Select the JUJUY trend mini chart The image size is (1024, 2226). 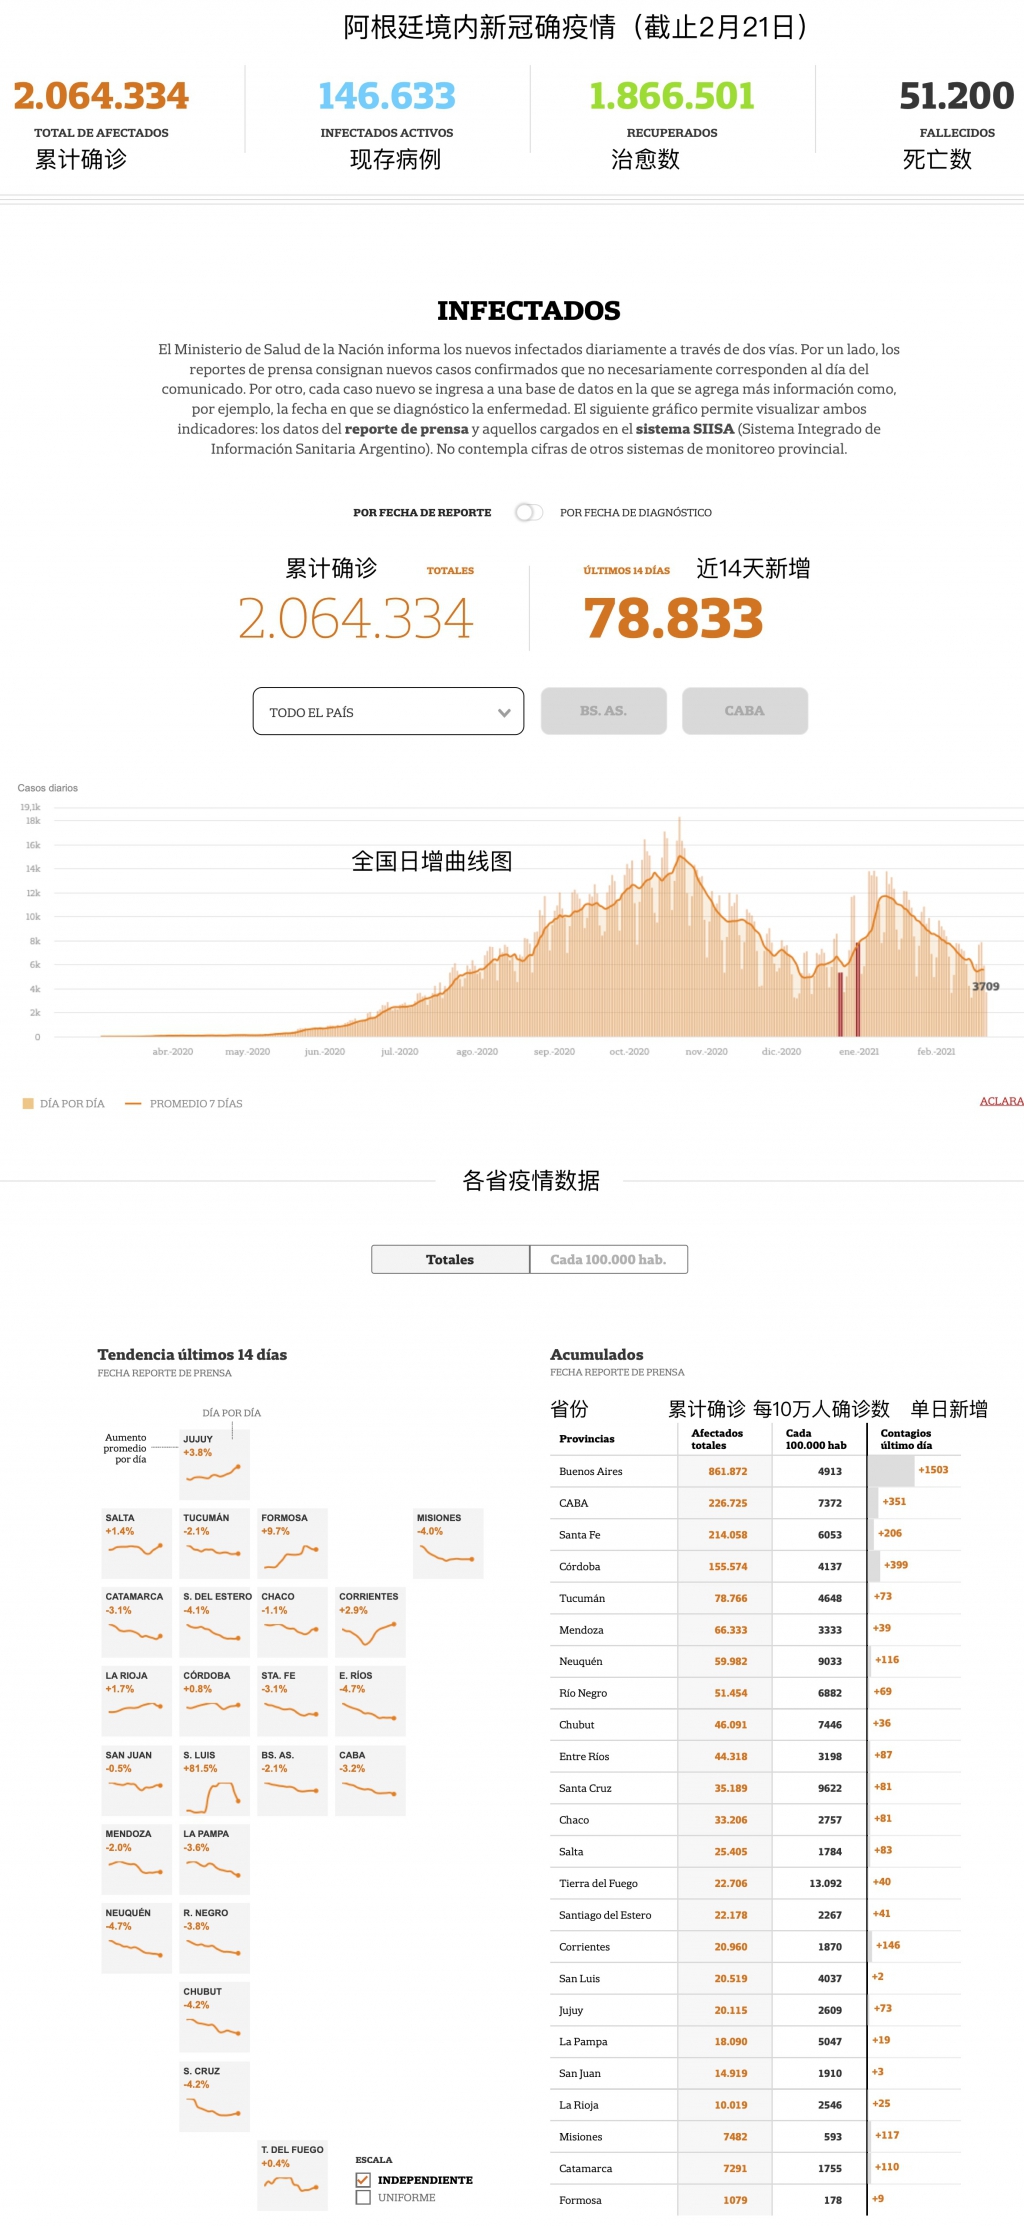point(214,1464)
